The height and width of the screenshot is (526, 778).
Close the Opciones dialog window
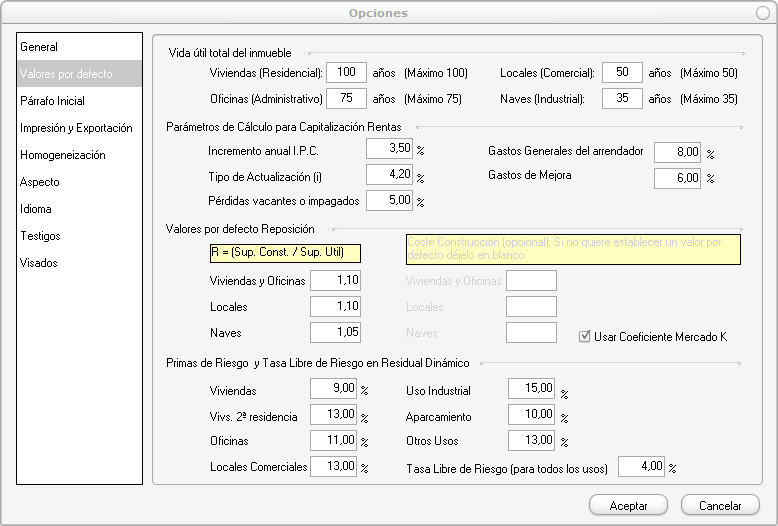[x=762, y=13]
